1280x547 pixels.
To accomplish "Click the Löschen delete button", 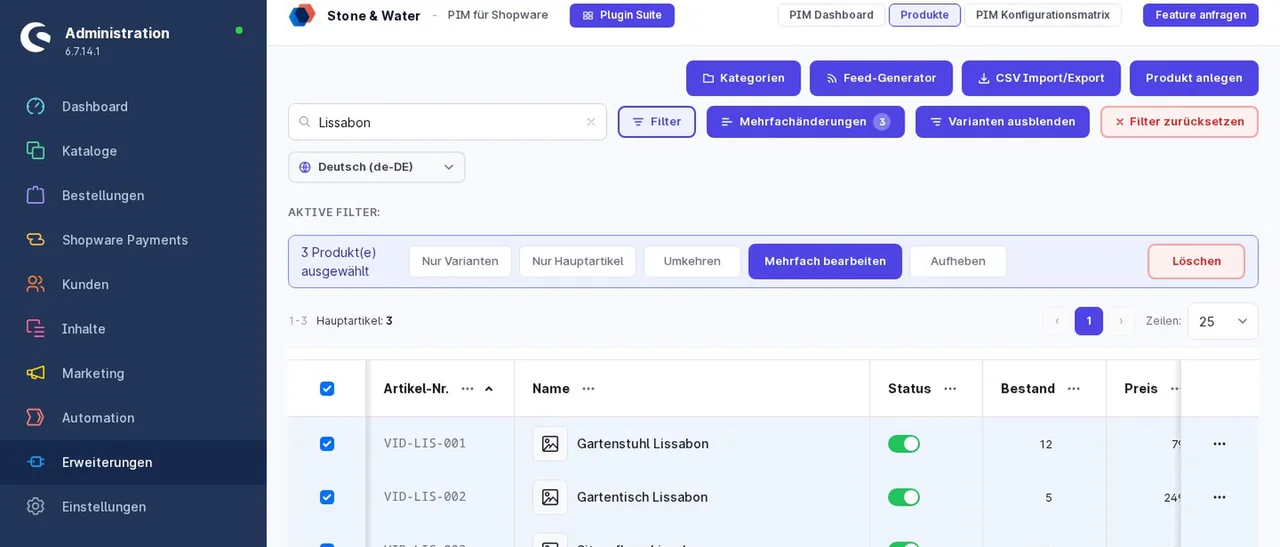I will 1197,261.
